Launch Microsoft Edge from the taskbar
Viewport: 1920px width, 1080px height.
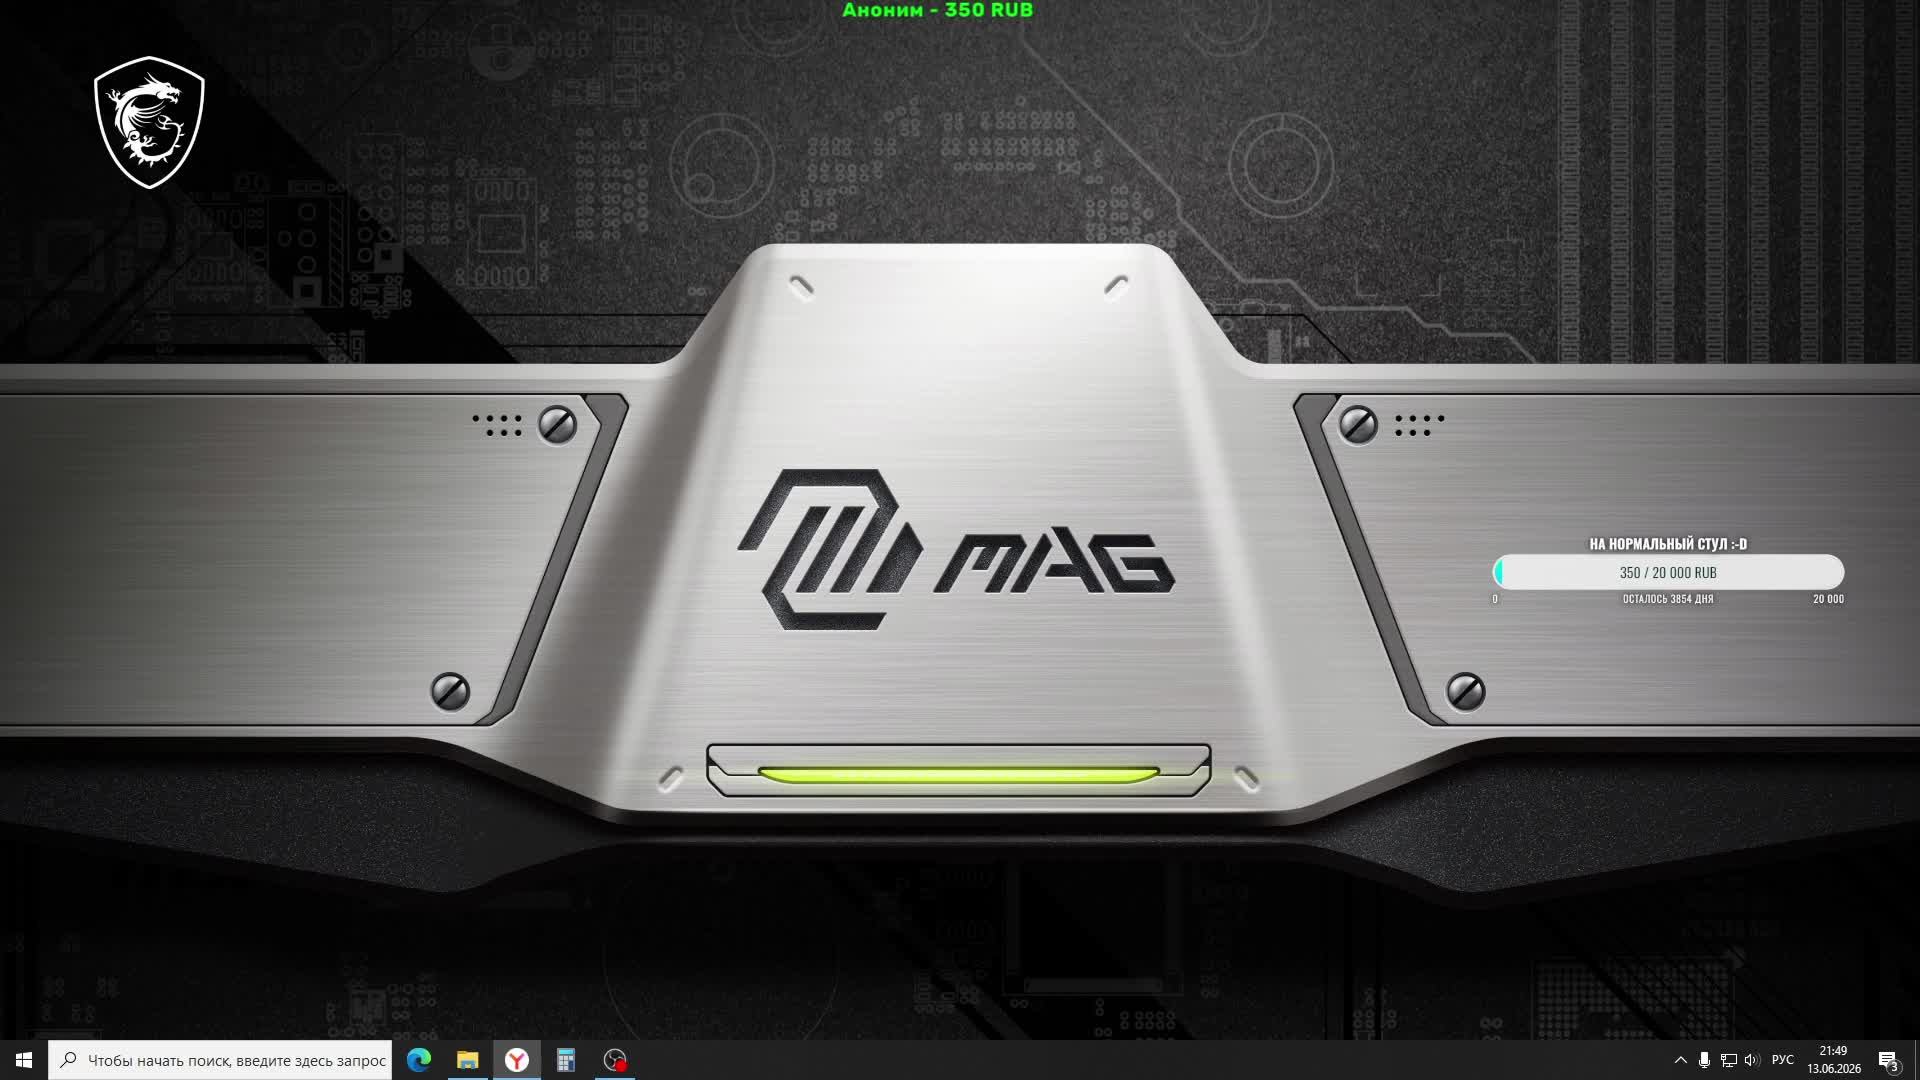coord(419,1060)
